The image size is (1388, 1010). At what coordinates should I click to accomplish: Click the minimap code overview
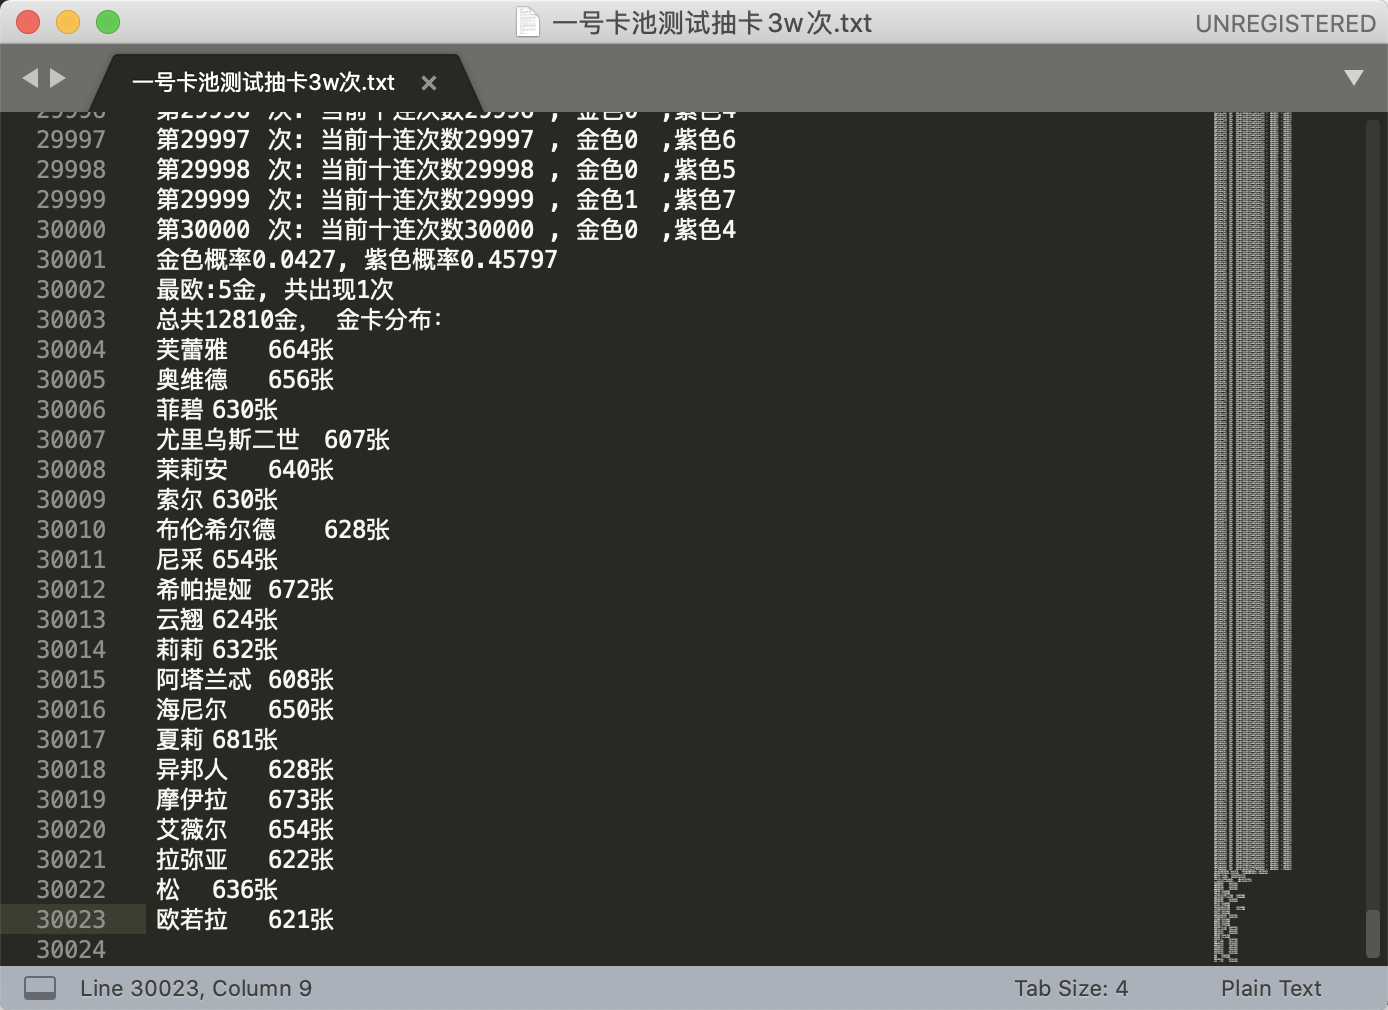(1253, 538)
